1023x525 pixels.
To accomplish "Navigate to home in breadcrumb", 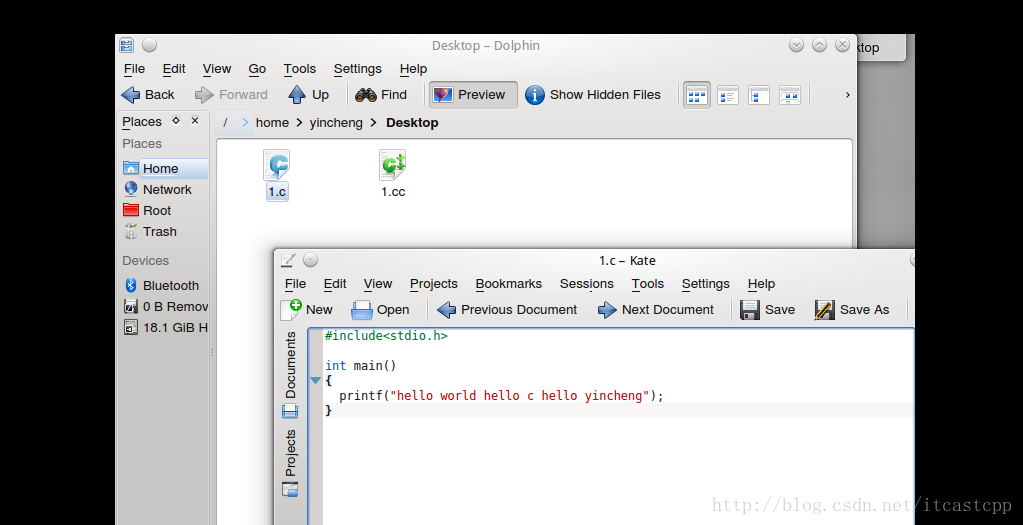I will tap(272, 123).
